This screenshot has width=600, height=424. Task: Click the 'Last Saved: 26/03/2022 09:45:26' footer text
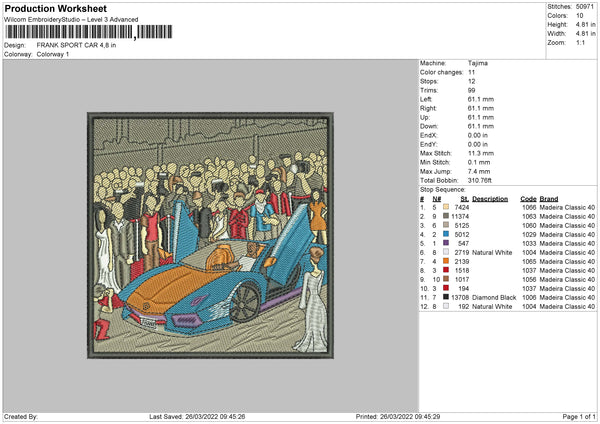tap(197, 416)
